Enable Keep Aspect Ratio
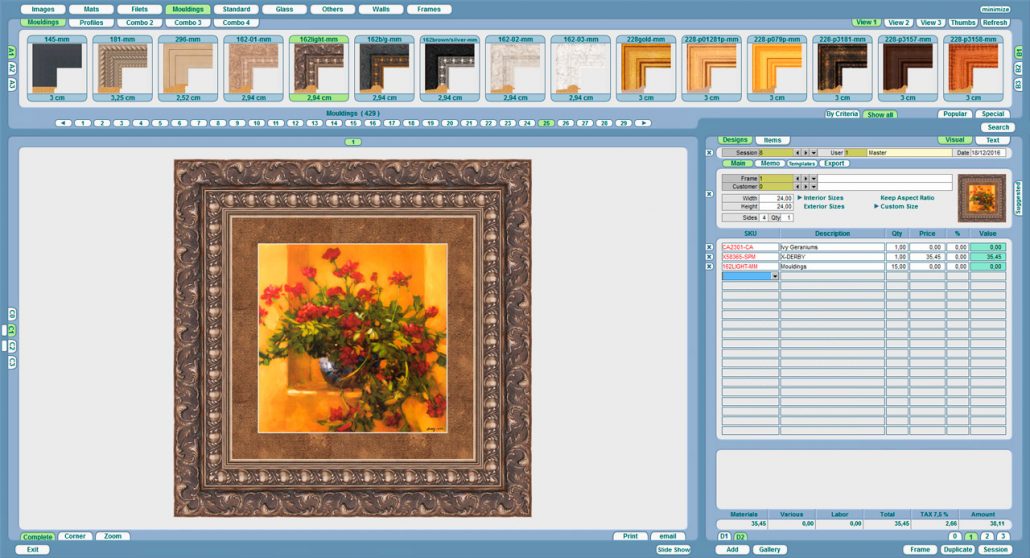The width and height of the screenshot is (1030, 558). point(907,198)
